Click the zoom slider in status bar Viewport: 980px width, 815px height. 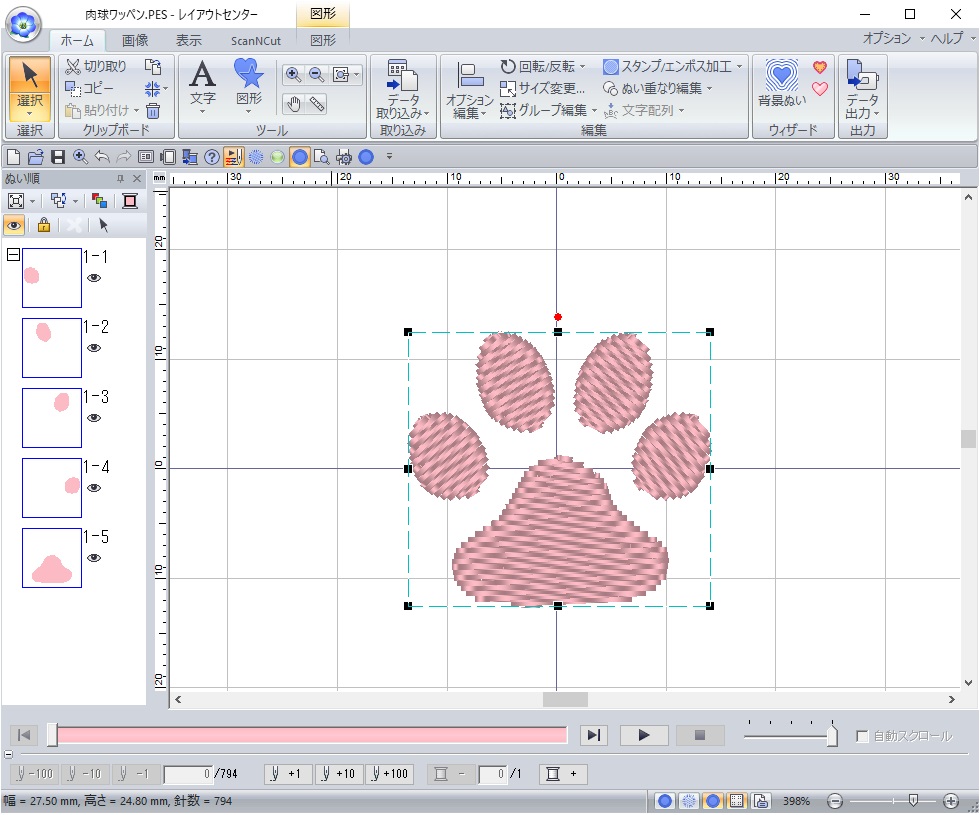(x=912, y=801)
